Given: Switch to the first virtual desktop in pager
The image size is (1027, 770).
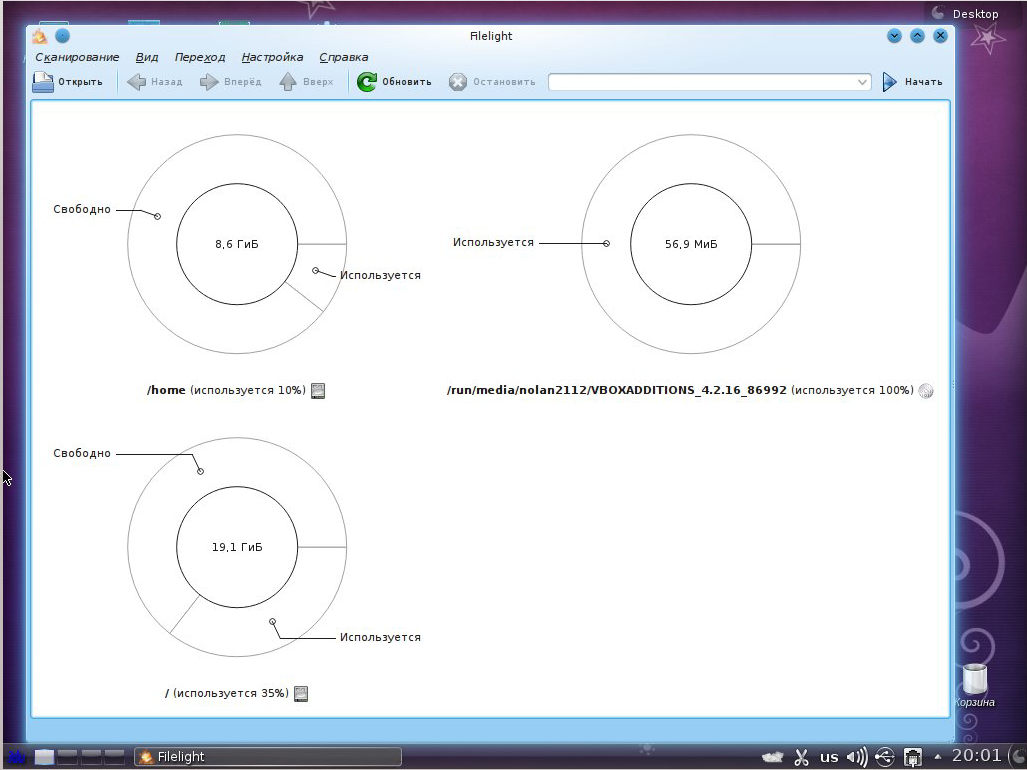Looking at the screenshot, I should tap(44, 757).
